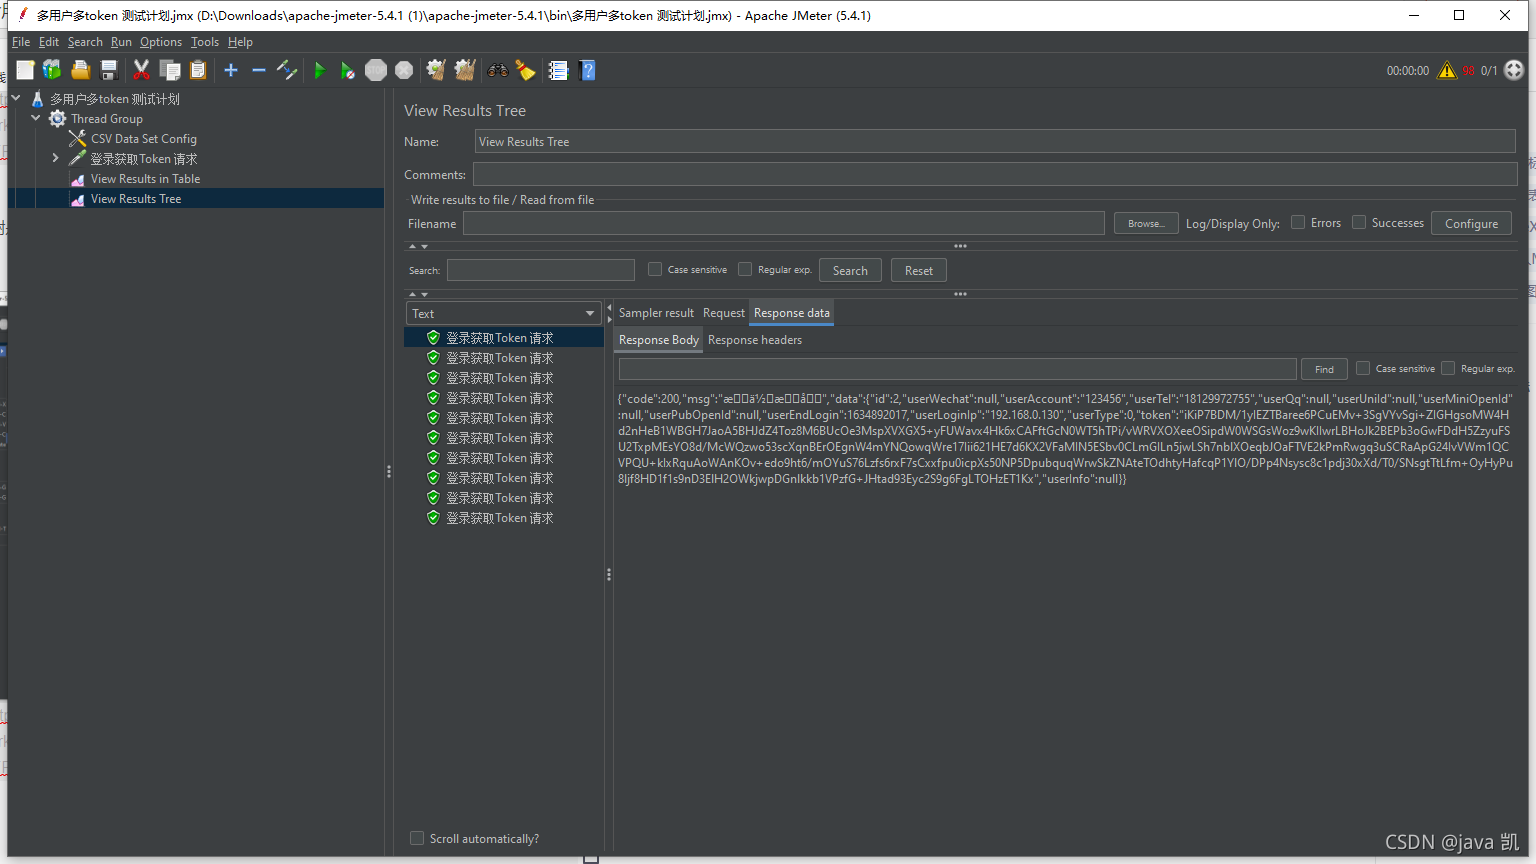Select the Thread Group node
The width and height of the screenshot is (1536, 864).
[x=106, y=119]
